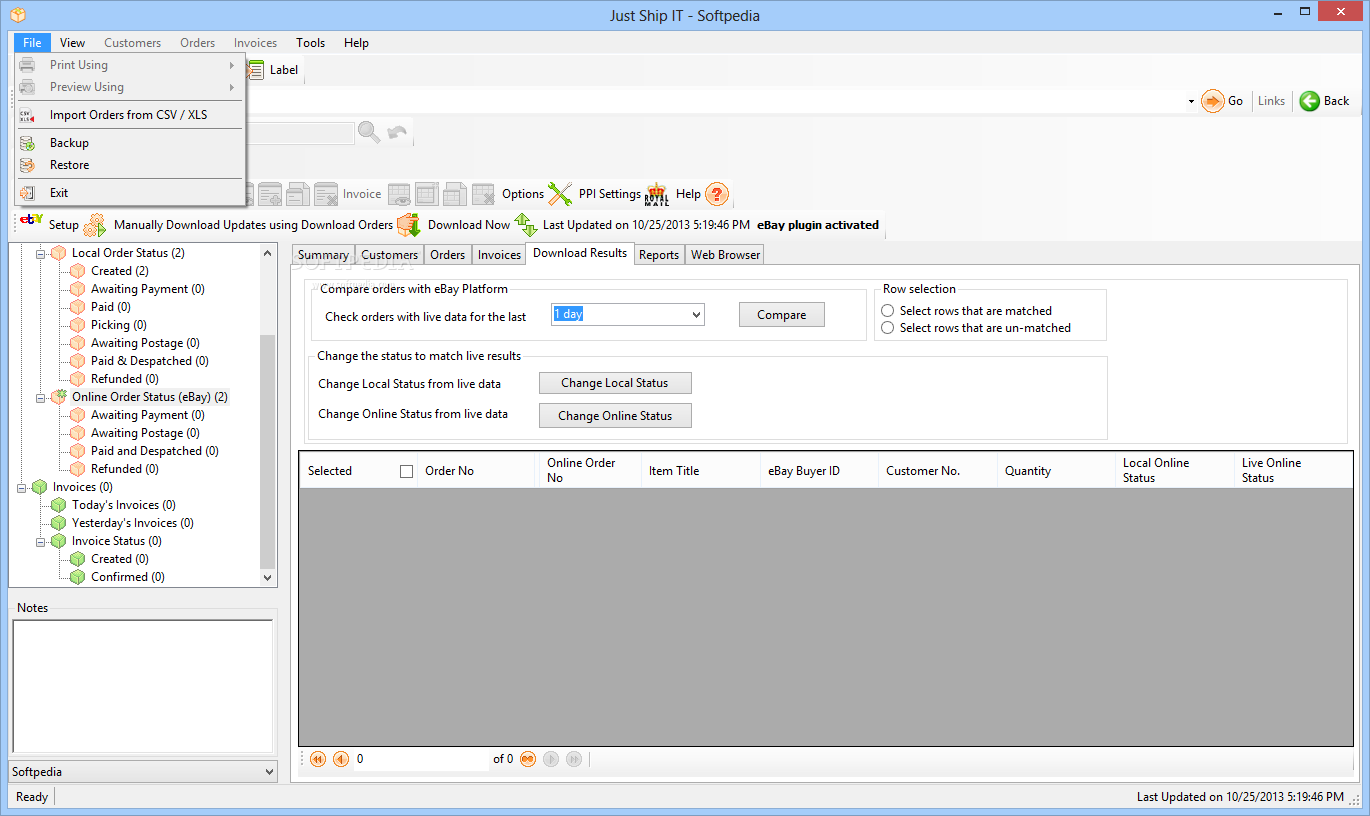The width and height of the screenshot is (1370, 816).
Task: Click the Compare button
Action: pyautogui.click(x=782, y=315)
